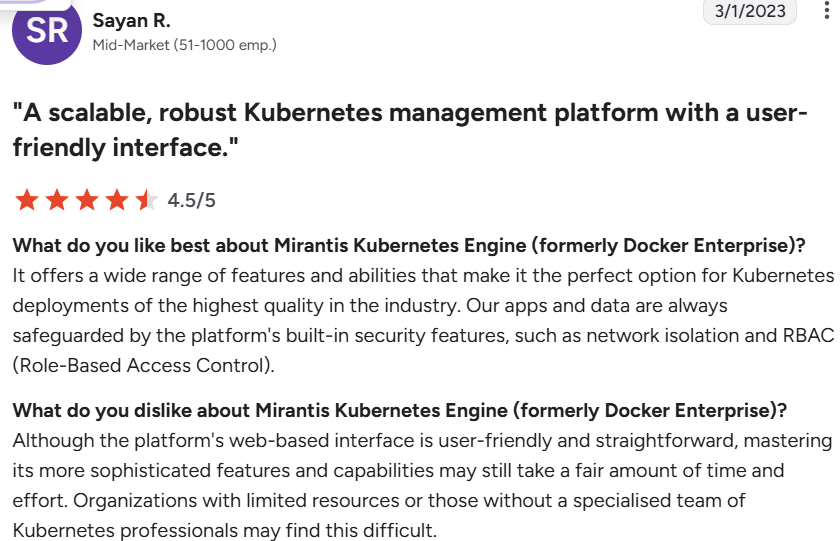Image resolution: width=840 pixels, height=541 pixels.
Task: Click the first orange rating star
Action: point(27,200)
